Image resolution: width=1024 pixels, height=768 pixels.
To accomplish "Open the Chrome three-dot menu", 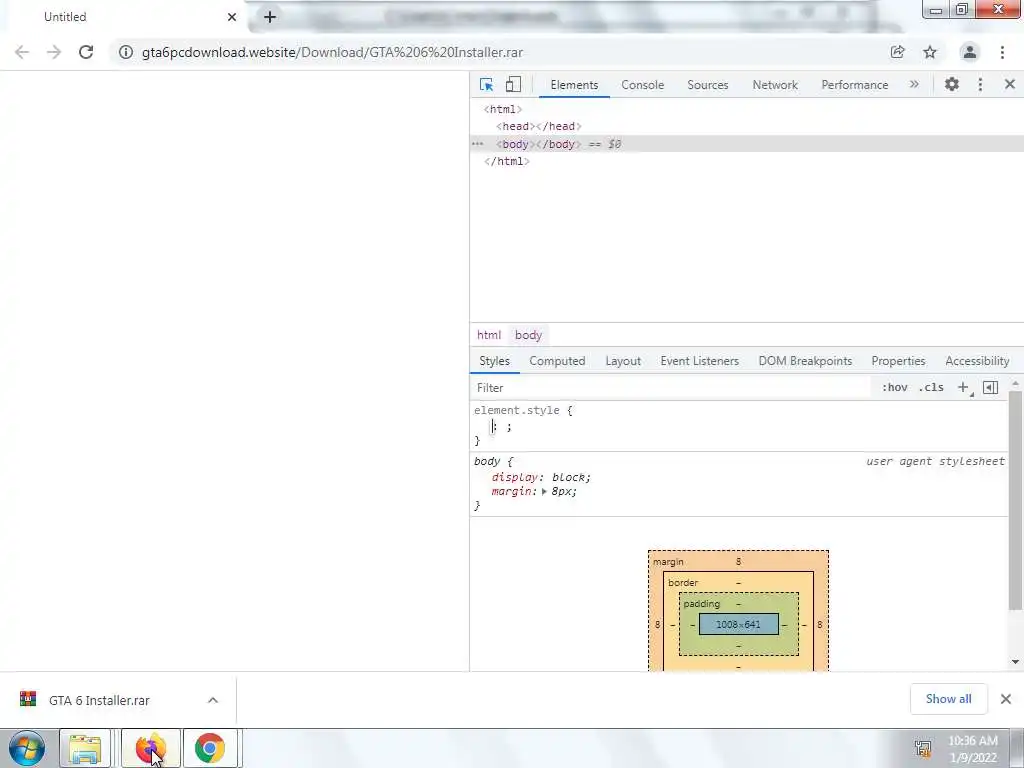I will pos(1002,52).
